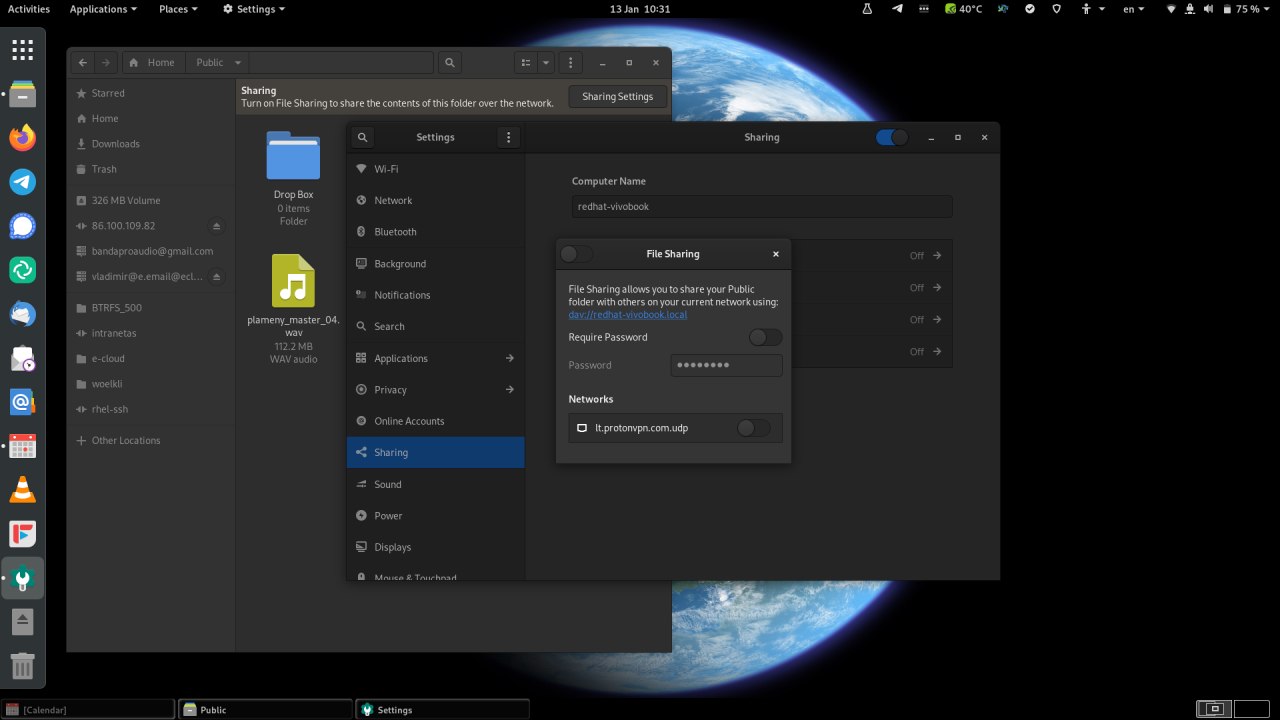Turn off the main Sharing switch in header
The height and width of the screenshot is (720, 1280).
pos(892,137)
